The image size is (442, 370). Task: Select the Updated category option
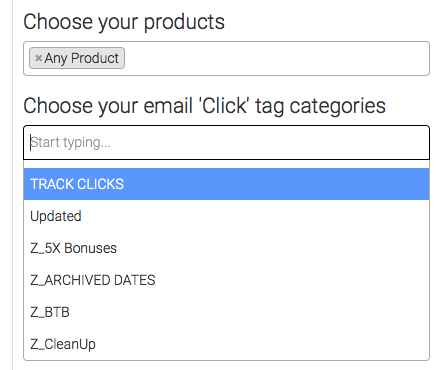(x=226, y=216)
